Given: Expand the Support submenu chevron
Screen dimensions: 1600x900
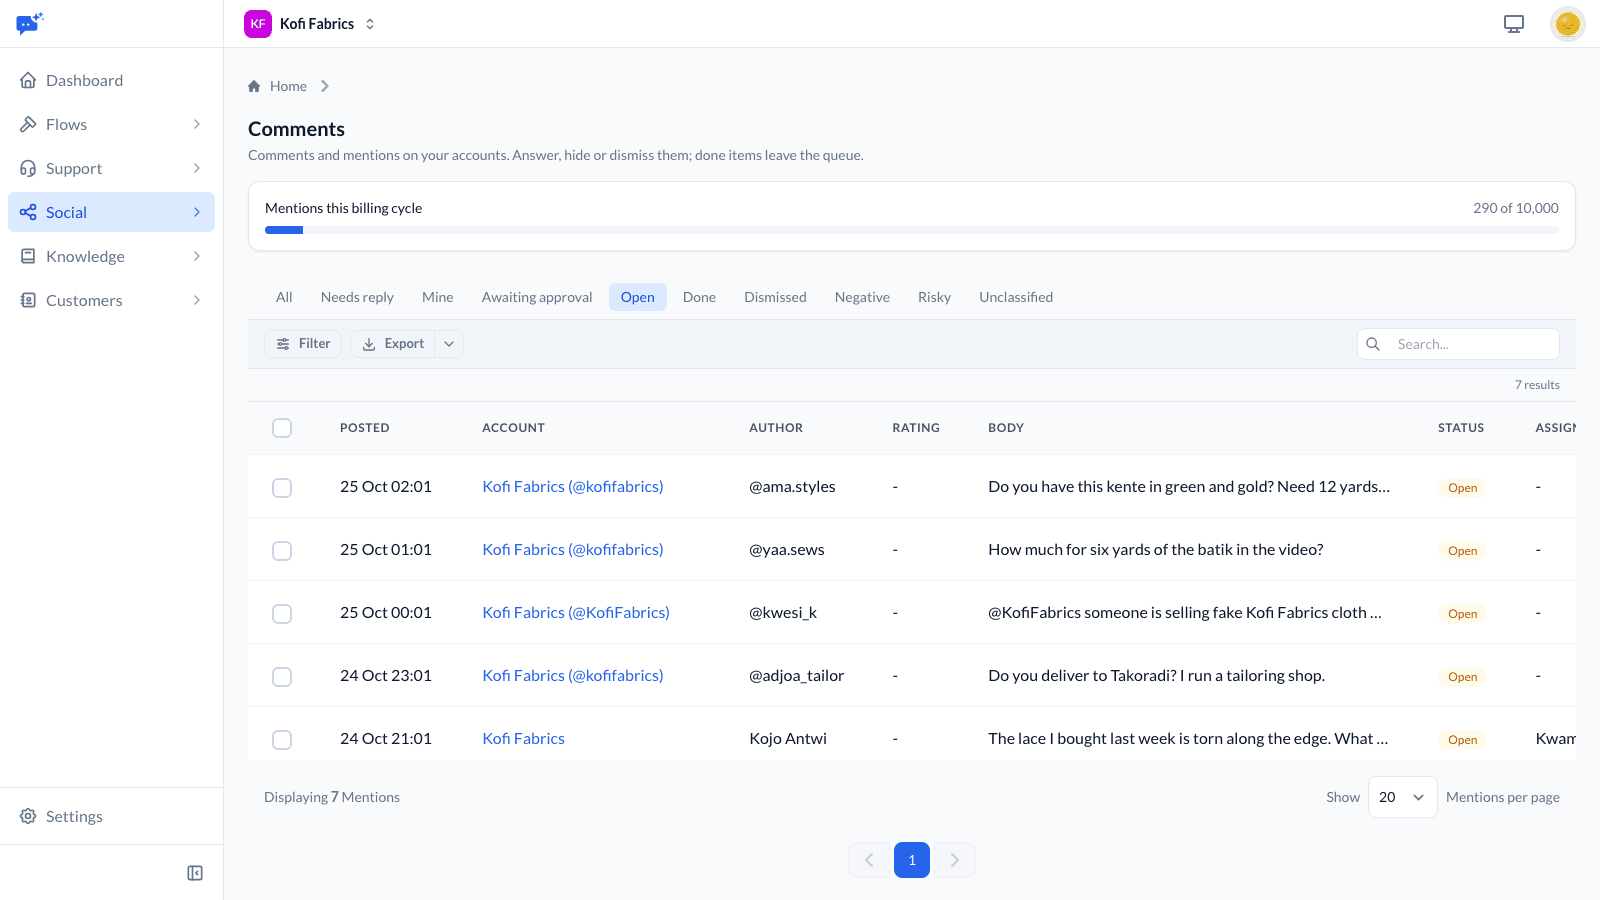Looking at the screenshot, I should pyautogui.click(x=197, y=168).
